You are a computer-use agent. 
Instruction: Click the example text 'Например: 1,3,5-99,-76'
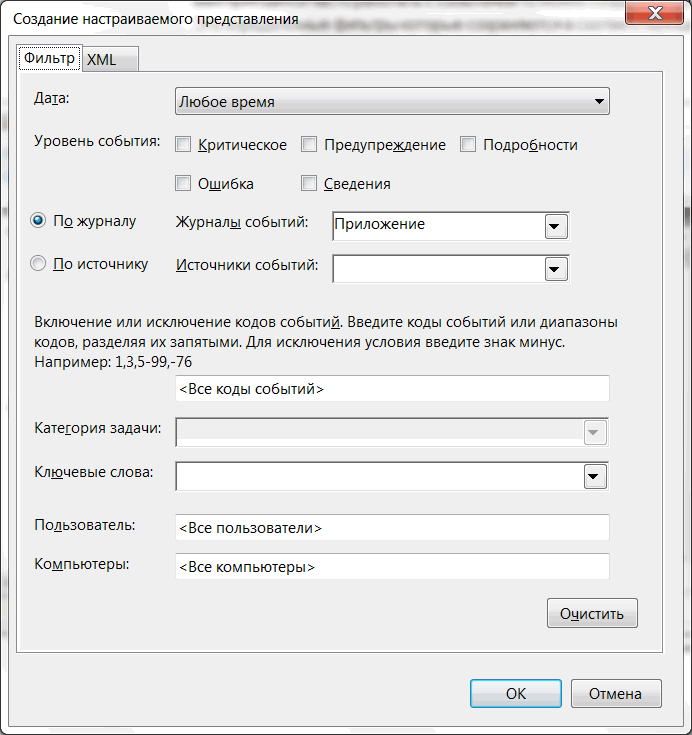tap(113, 362)
